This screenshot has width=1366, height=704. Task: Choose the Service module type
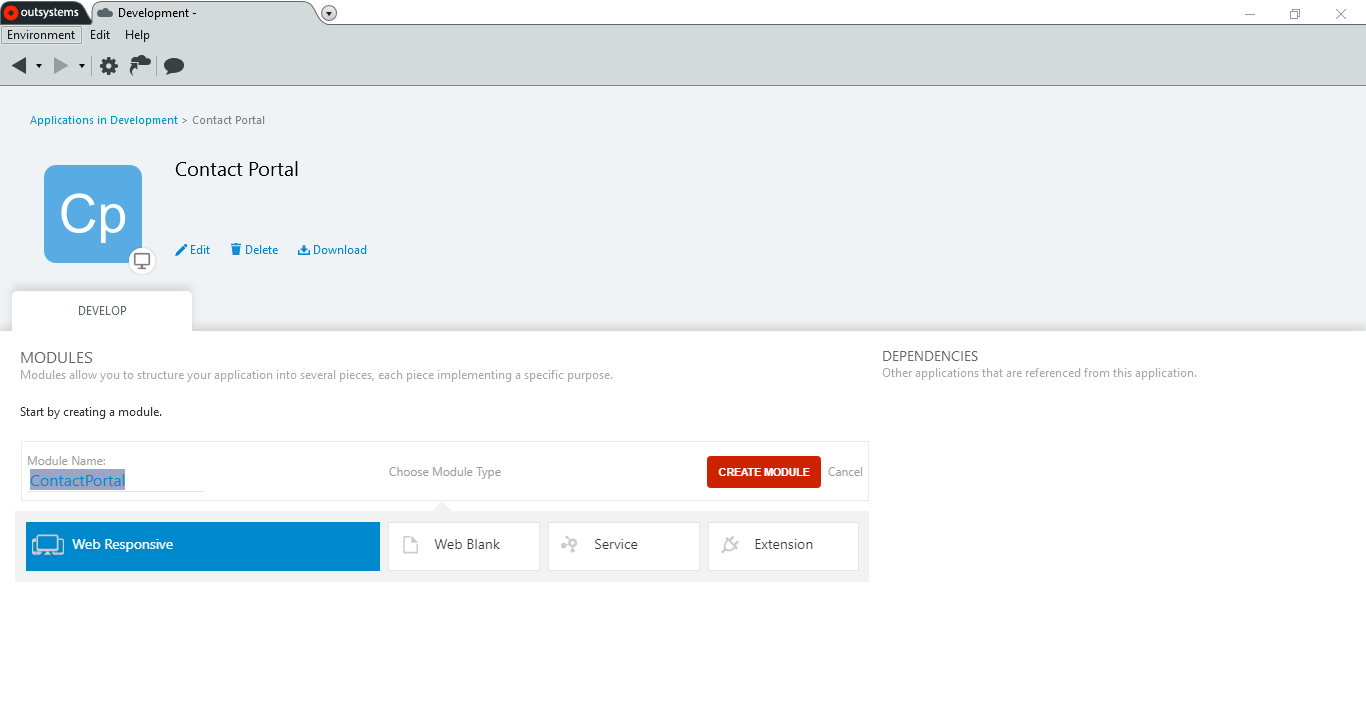(624, 546)
